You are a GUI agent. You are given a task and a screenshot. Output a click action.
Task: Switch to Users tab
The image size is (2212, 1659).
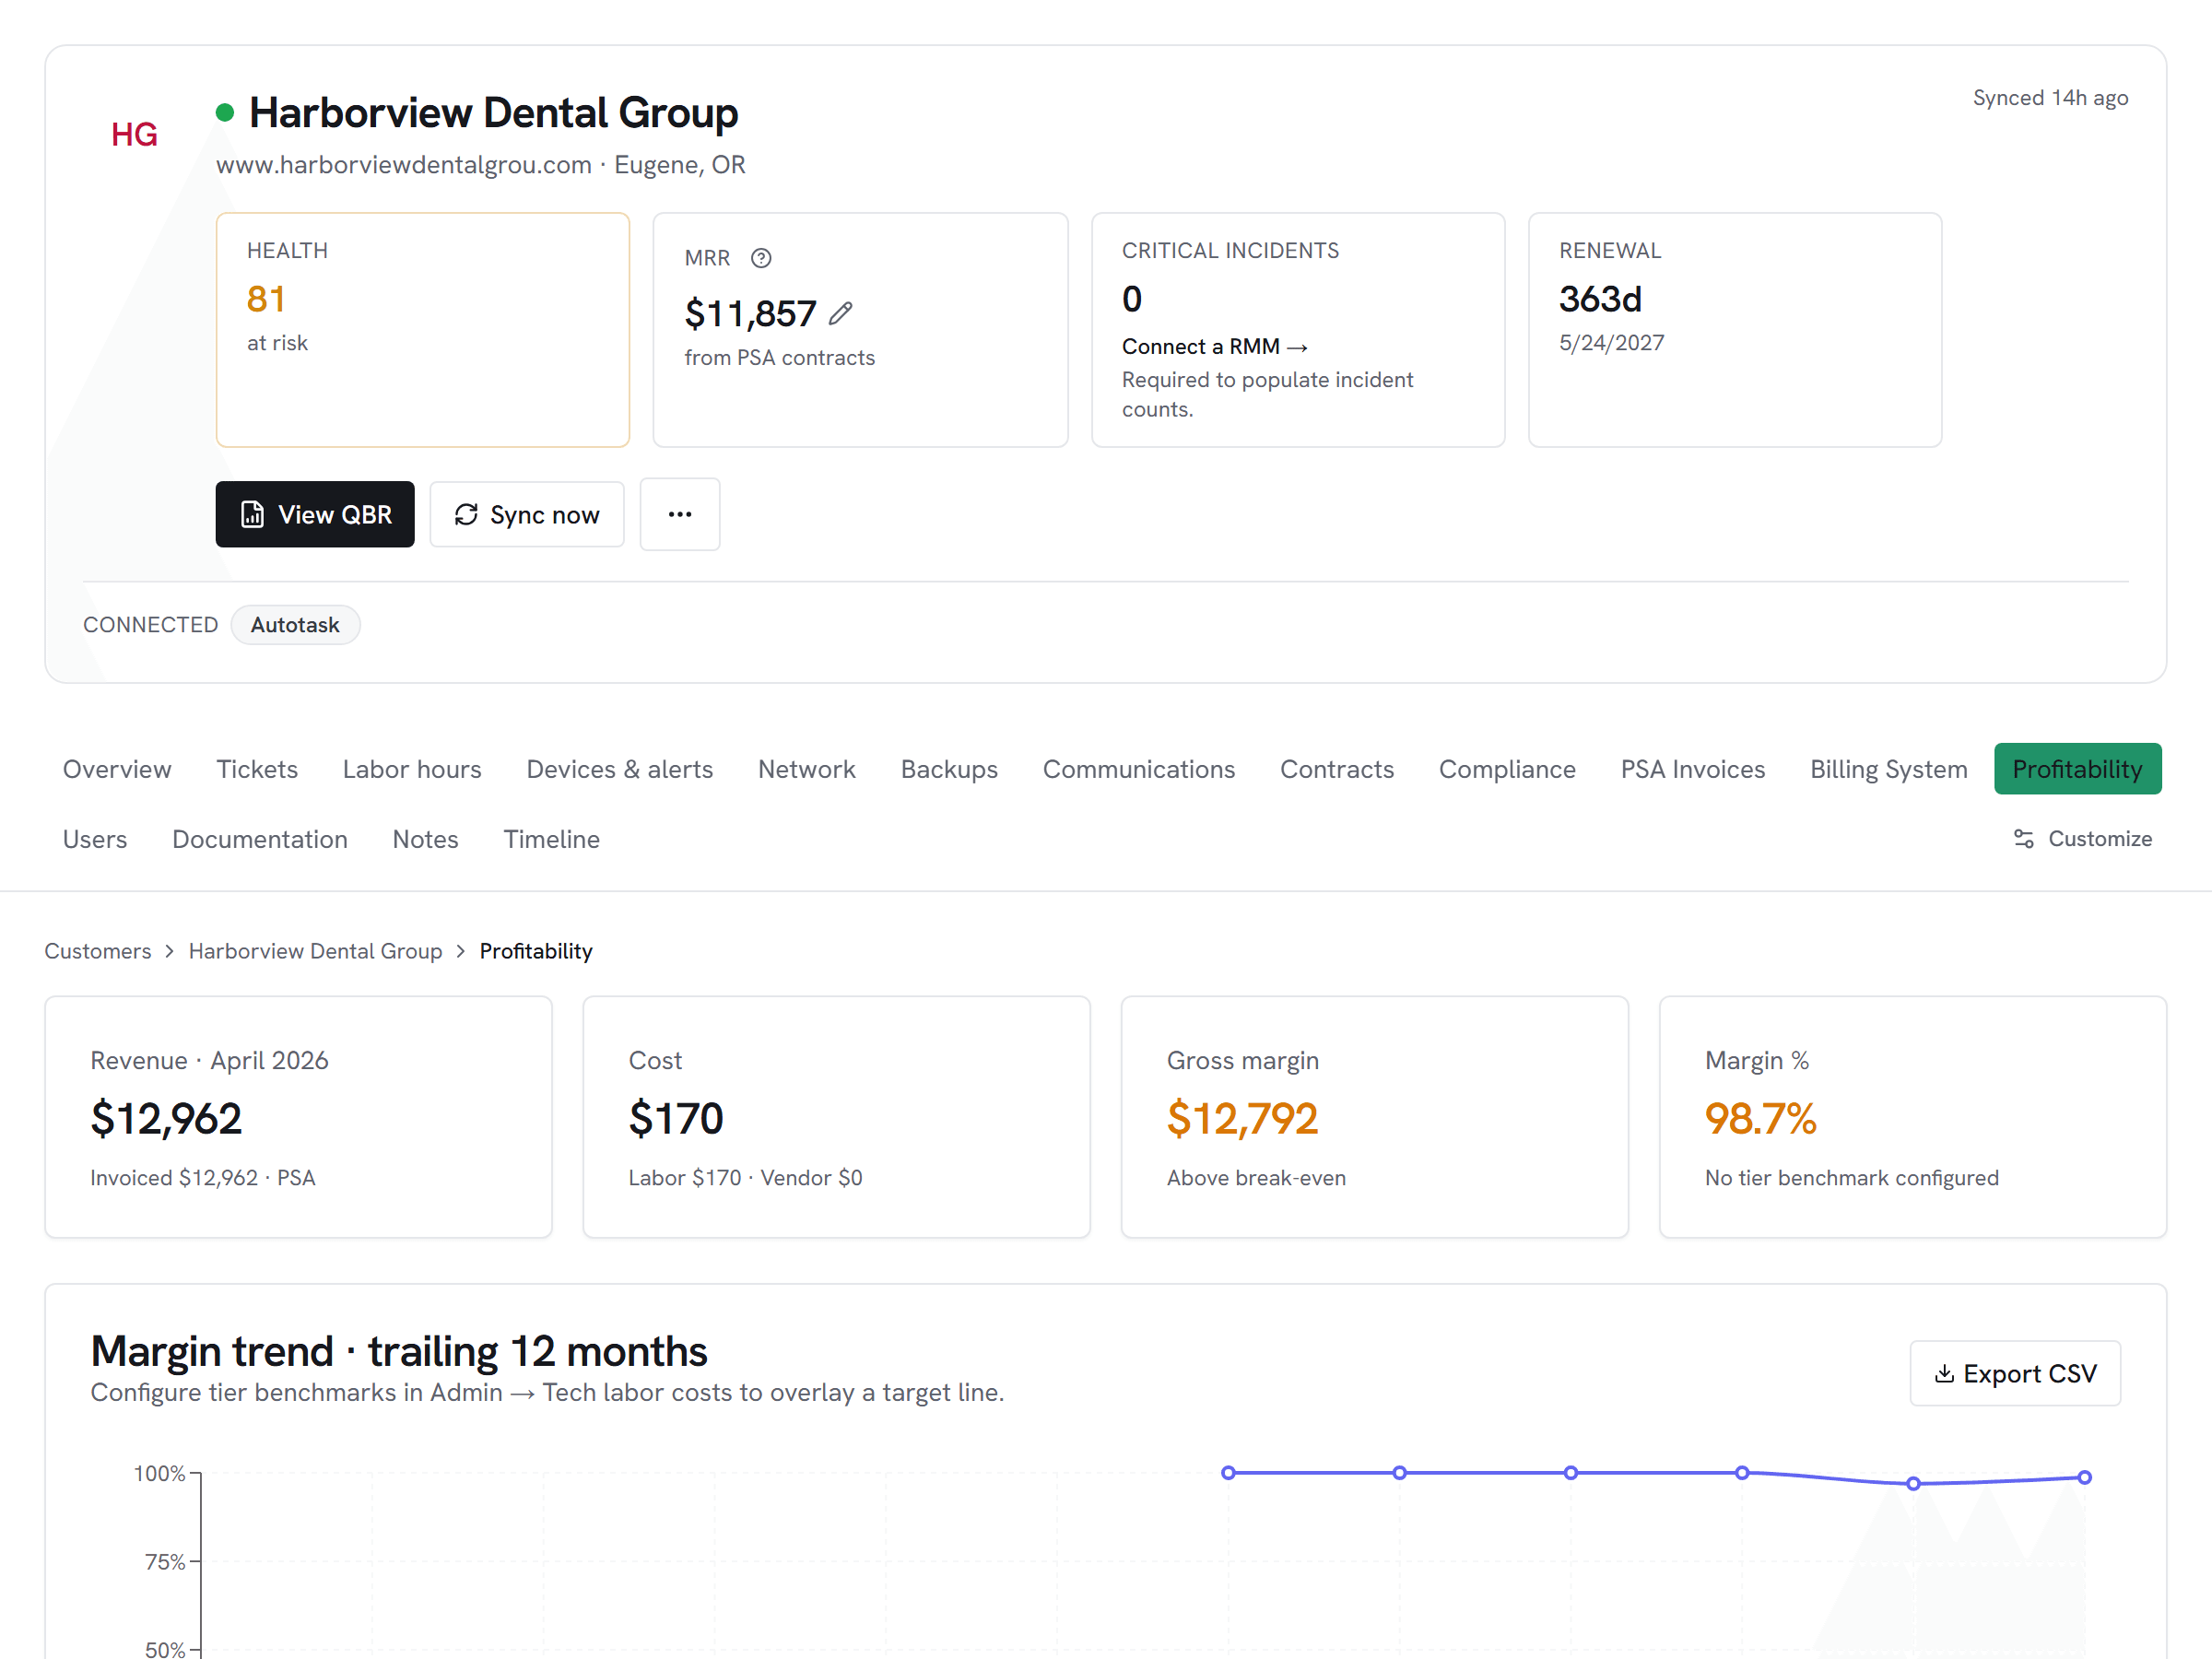click(95, 839)
